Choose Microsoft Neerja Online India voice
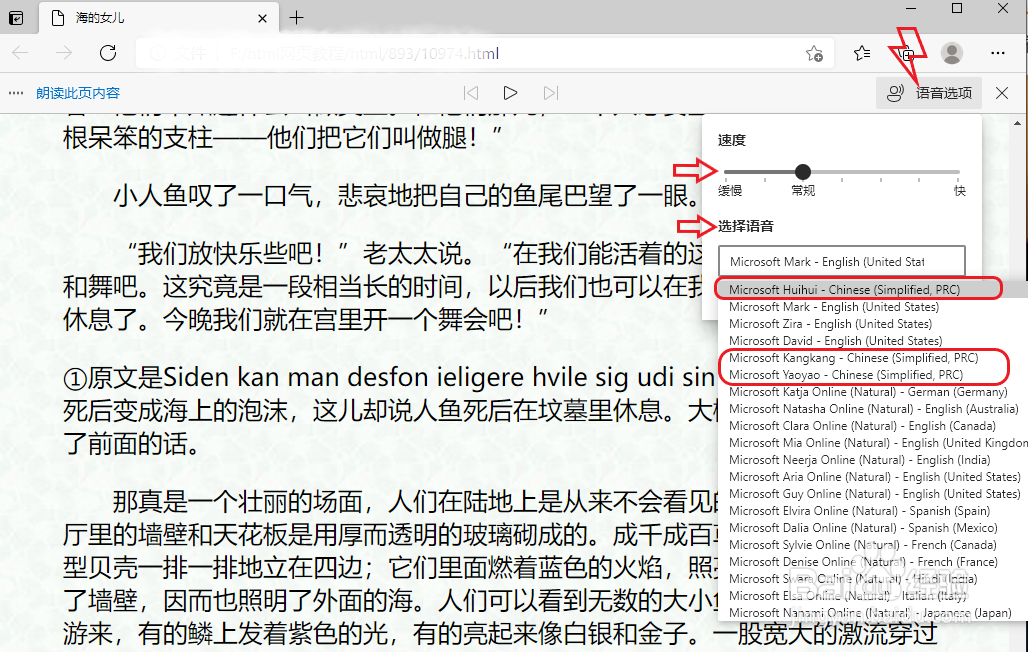Image resolution: width=1028 pixels, height=652 pixels. tap(871, 460)
